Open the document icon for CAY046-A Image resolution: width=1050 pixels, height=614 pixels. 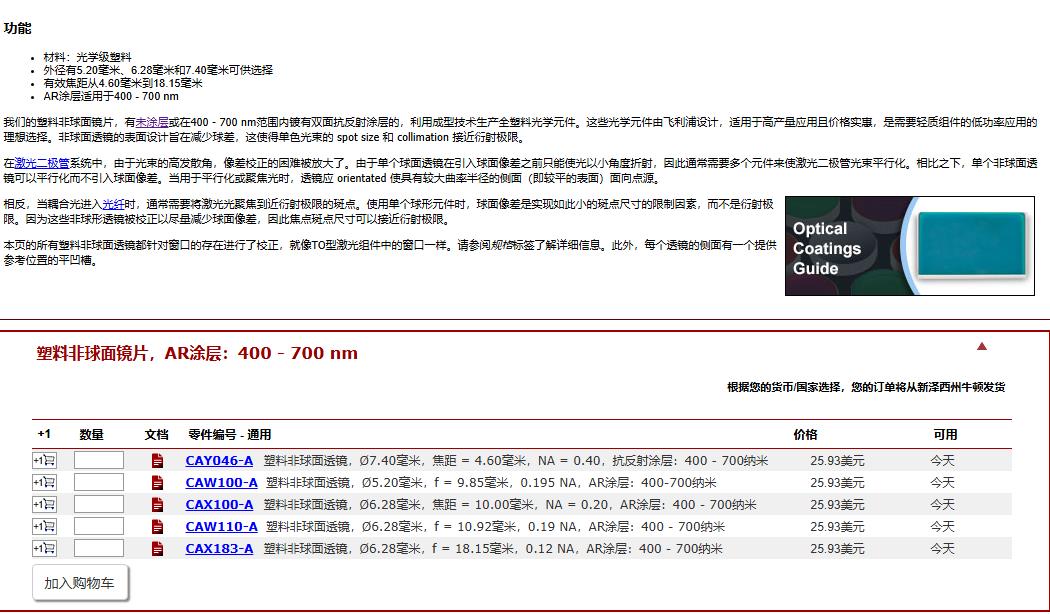[x=157, y=461]
